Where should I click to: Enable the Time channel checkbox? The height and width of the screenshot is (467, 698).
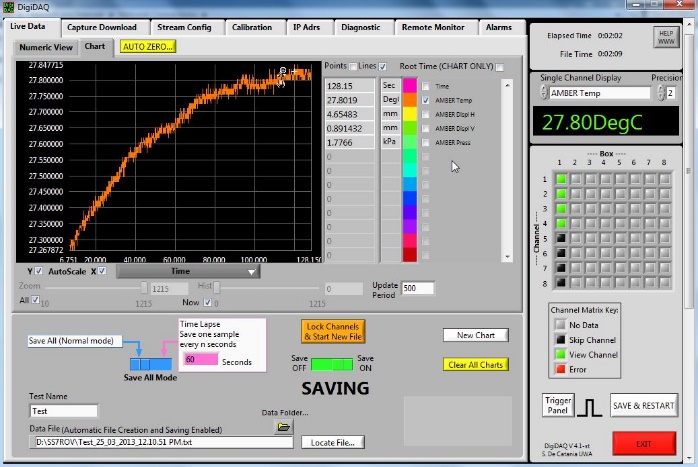pyautogui.click(x=426, y=87)
